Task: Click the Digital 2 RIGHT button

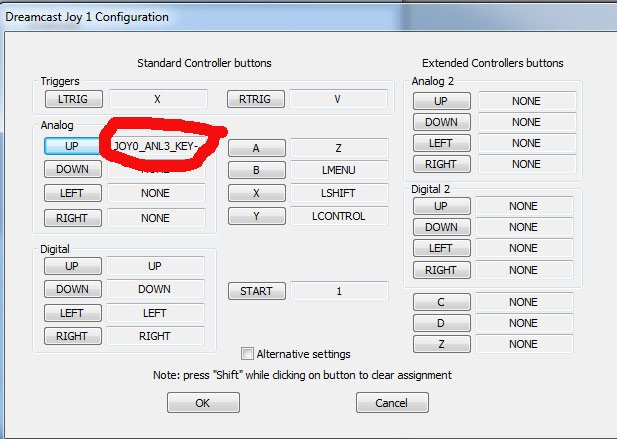Action: [442, 270]
